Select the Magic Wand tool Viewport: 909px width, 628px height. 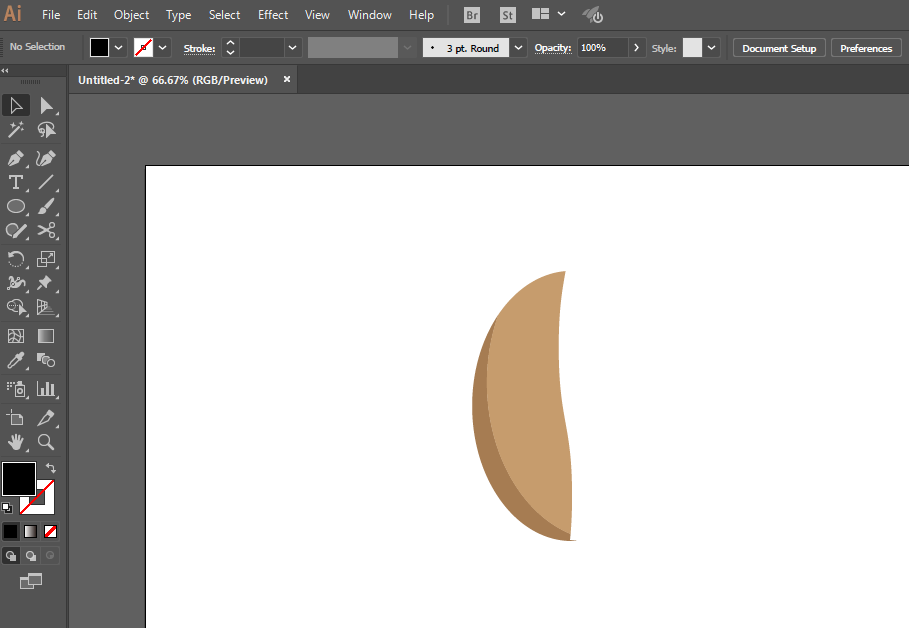(16, 130)
